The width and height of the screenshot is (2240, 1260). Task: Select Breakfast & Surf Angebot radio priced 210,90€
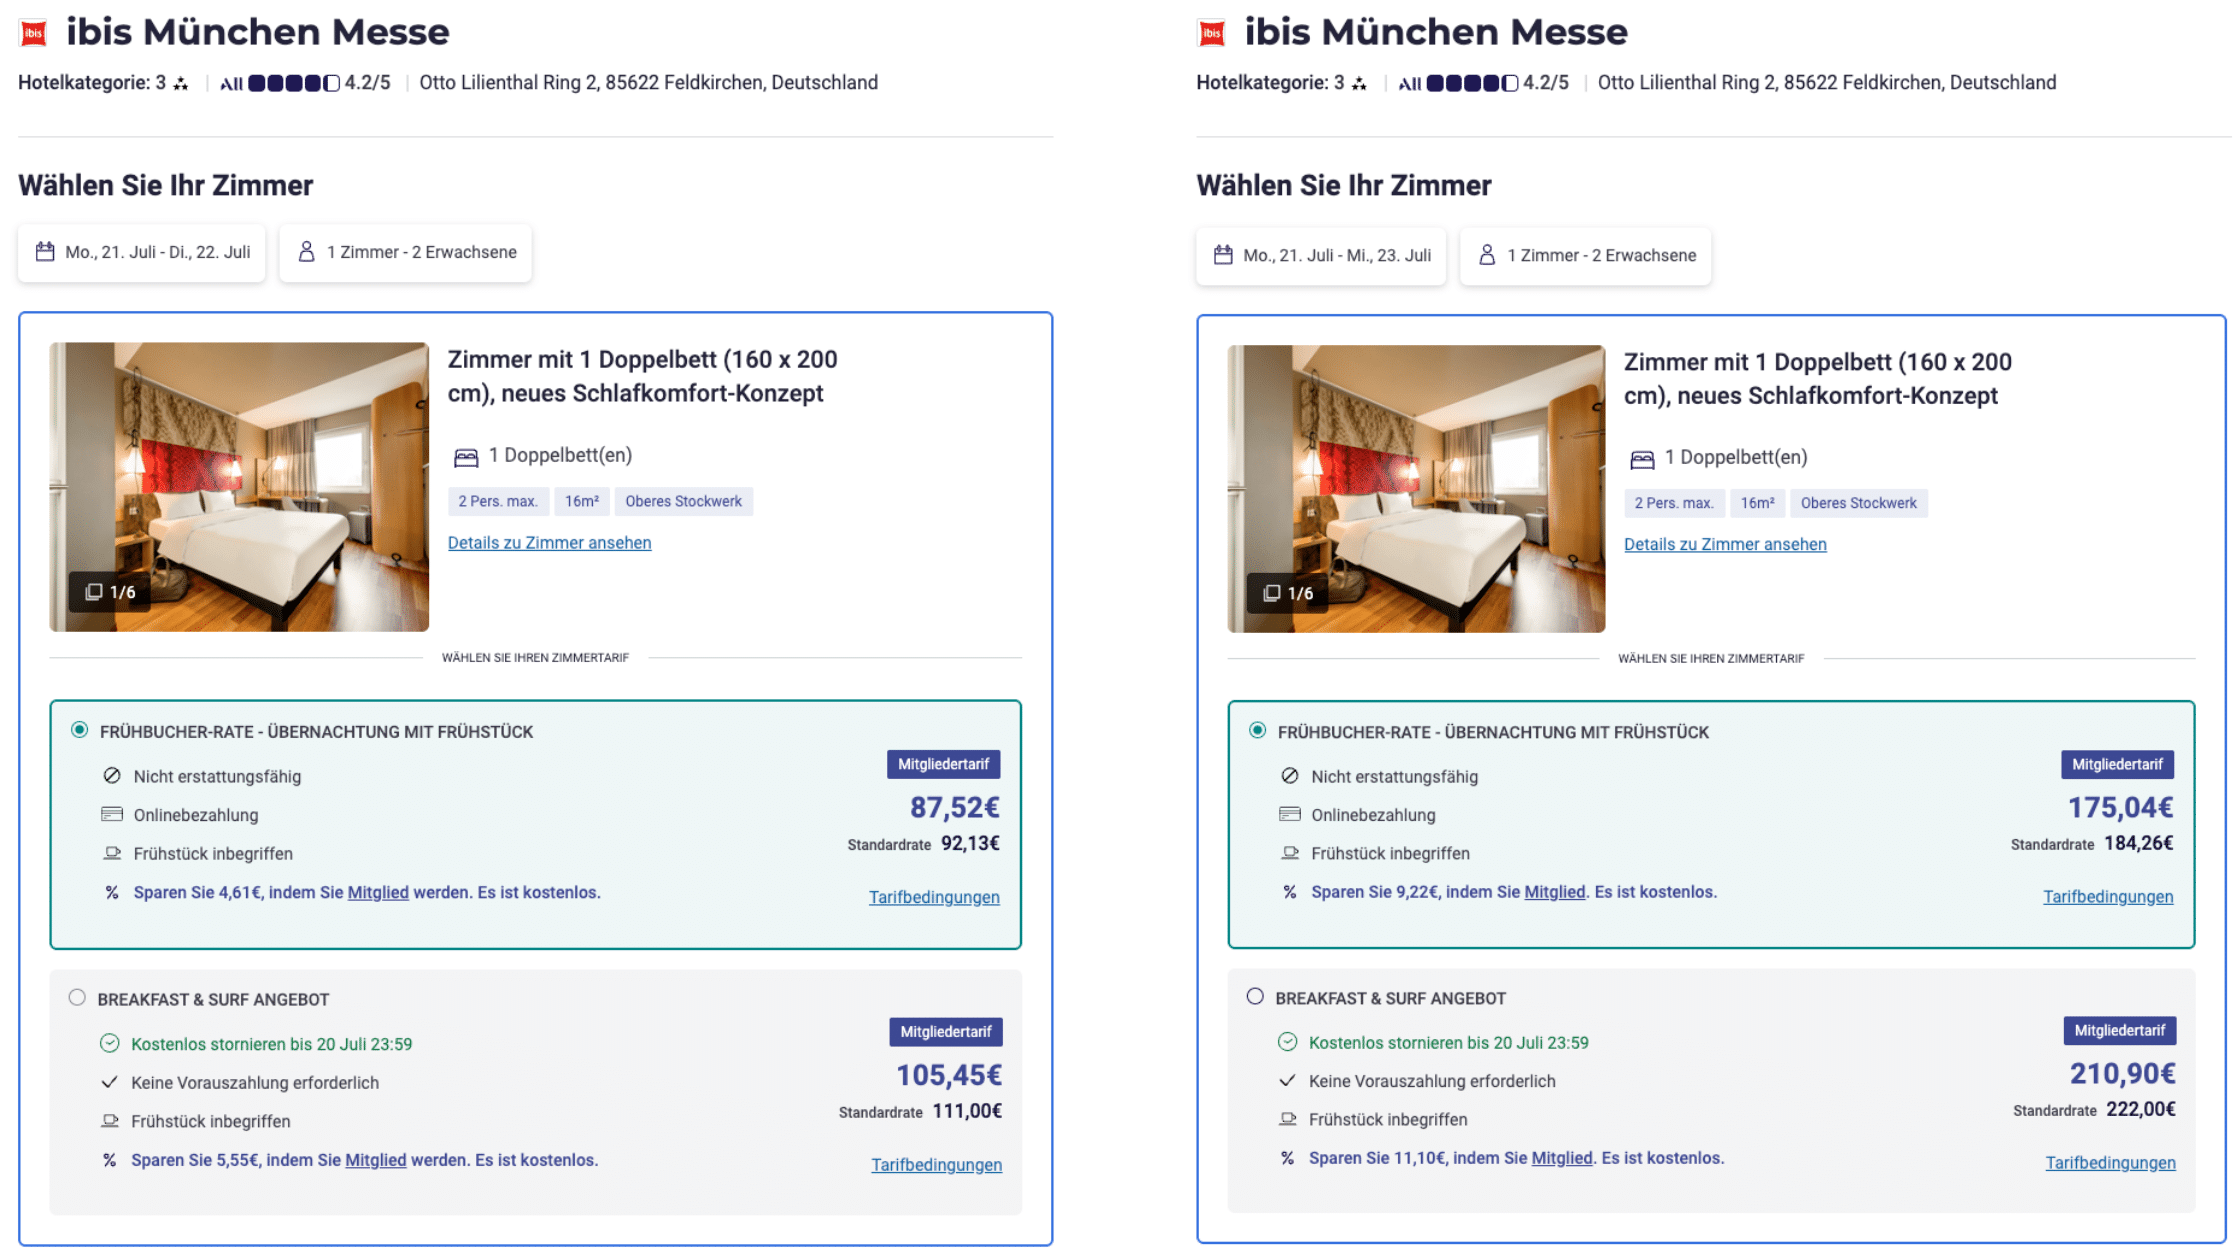[1255, 996]
